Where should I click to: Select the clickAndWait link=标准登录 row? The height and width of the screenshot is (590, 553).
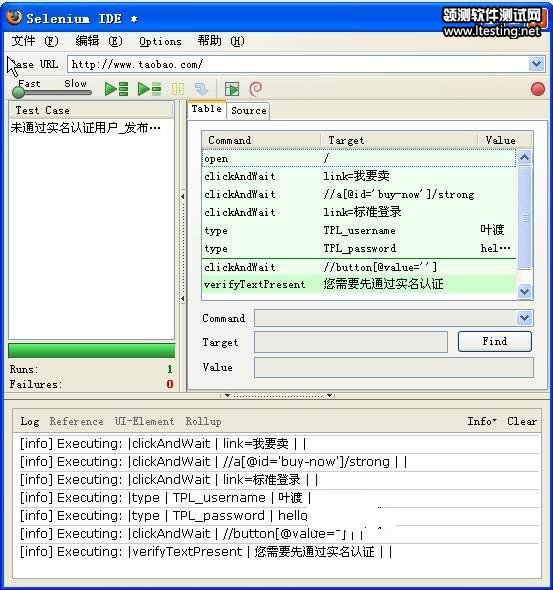[x=359, y=212]
